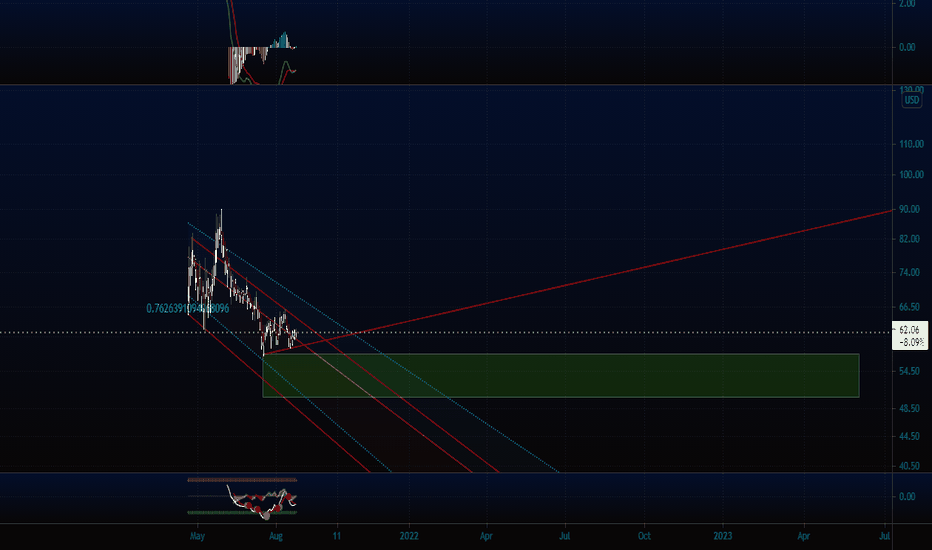Image resolution: width=932 pixels, height=550 pixels.
Task: Click the Aug label on time axis
Action: (x=276, y=536)
